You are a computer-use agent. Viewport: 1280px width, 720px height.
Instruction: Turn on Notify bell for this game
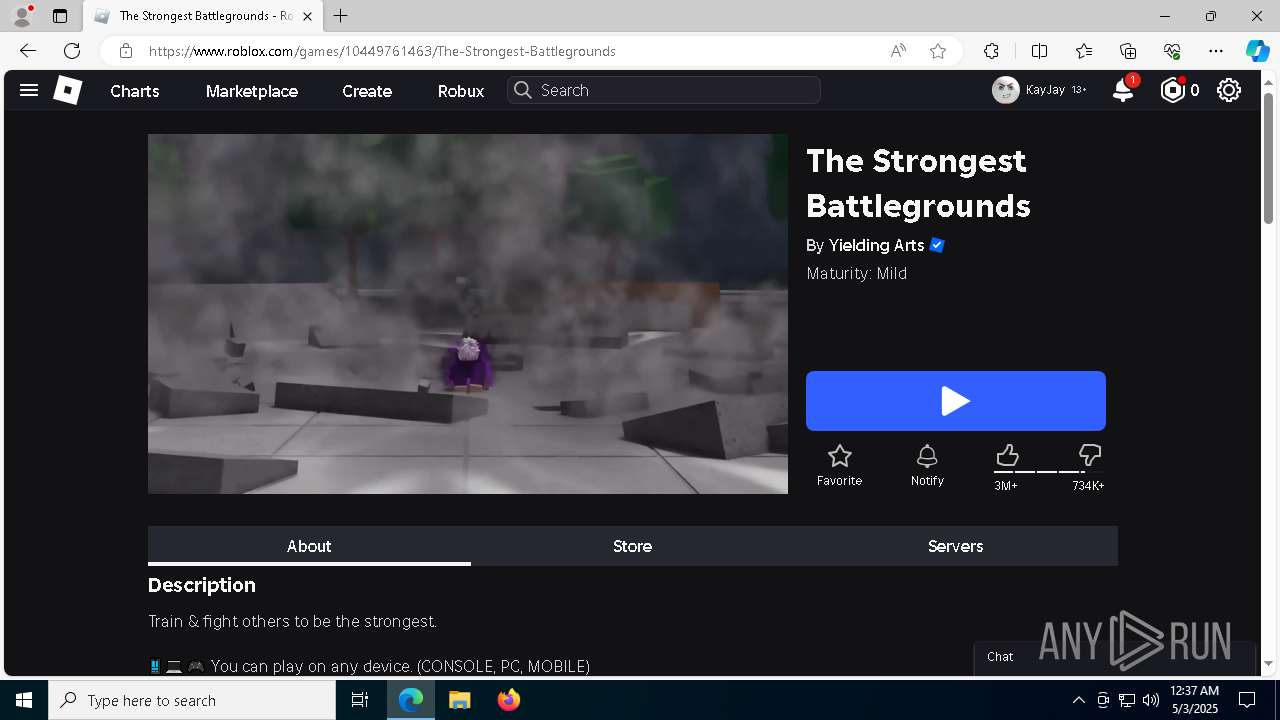pyautogui.click(x=927, y=457)
